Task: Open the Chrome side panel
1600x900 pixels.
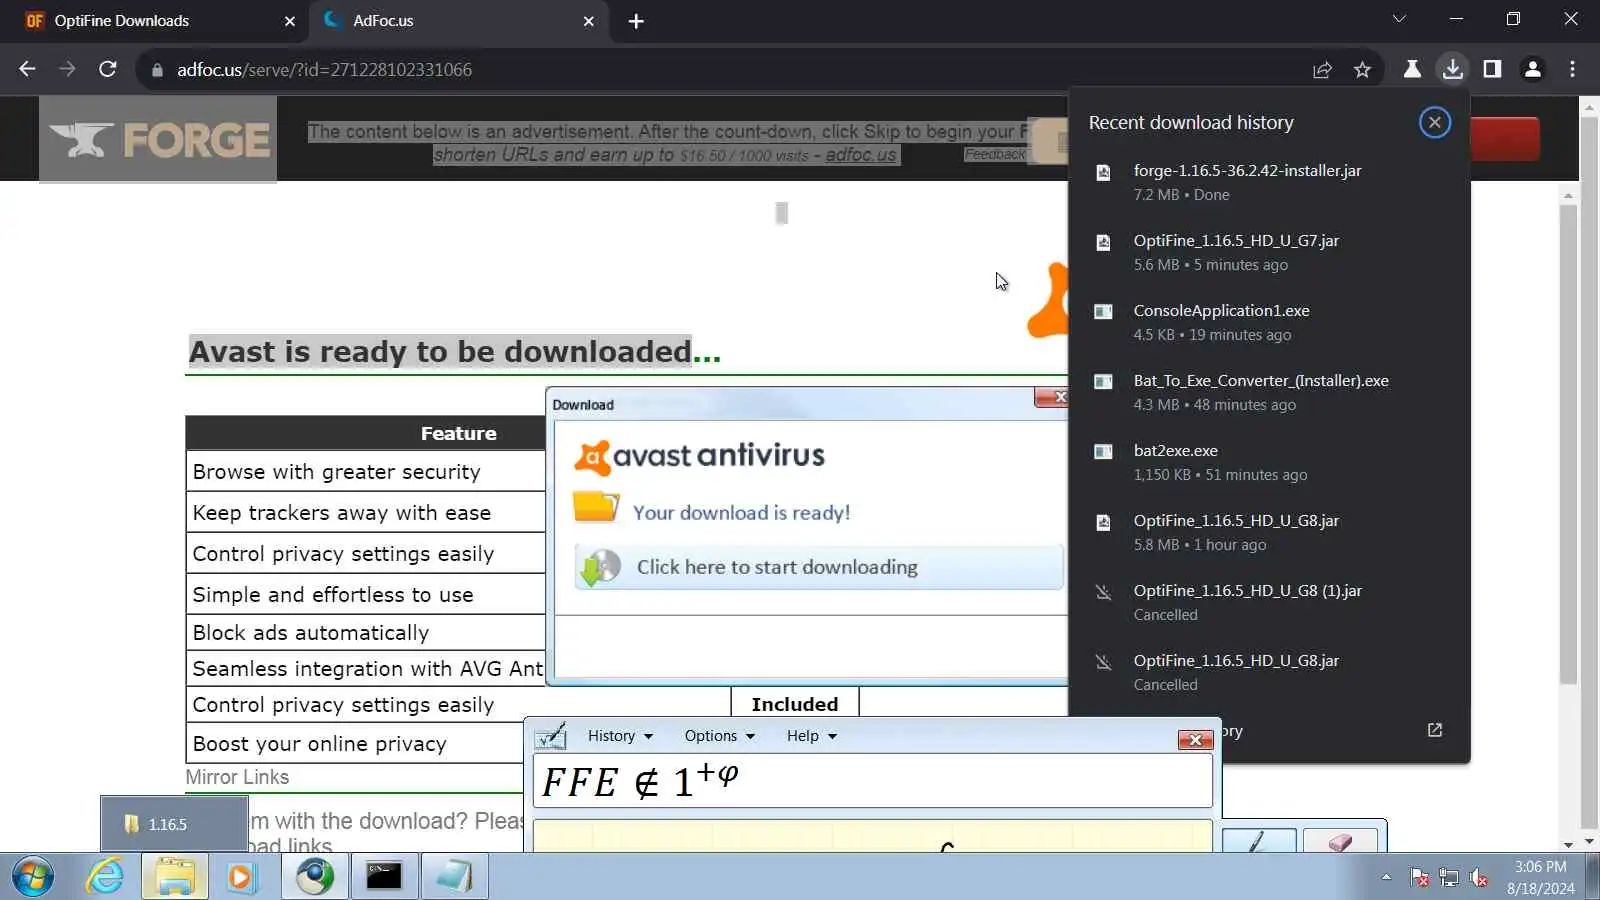Action: pos(1492,69)
